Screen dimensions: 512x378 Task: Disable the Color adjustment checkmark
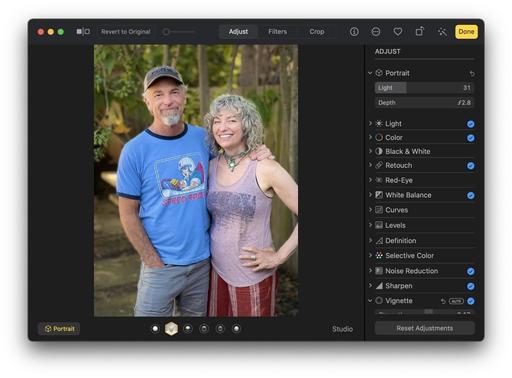pyautogui.click(x=471, y=138)
